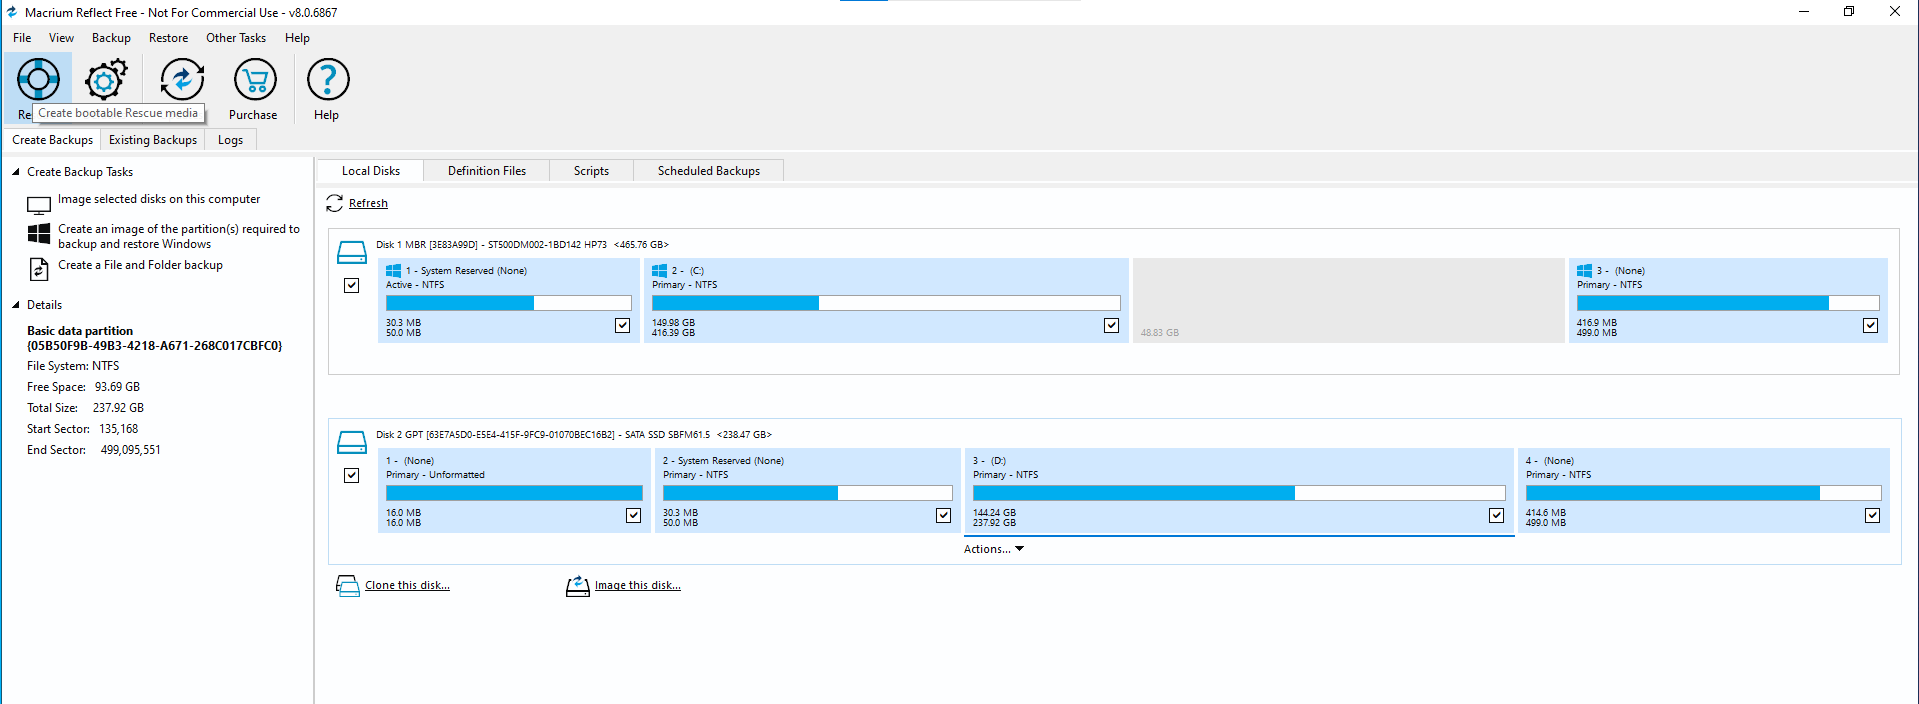Click the Clone this disk icon
This screenshot has height=704, width=1919.
tap(347, 586)
